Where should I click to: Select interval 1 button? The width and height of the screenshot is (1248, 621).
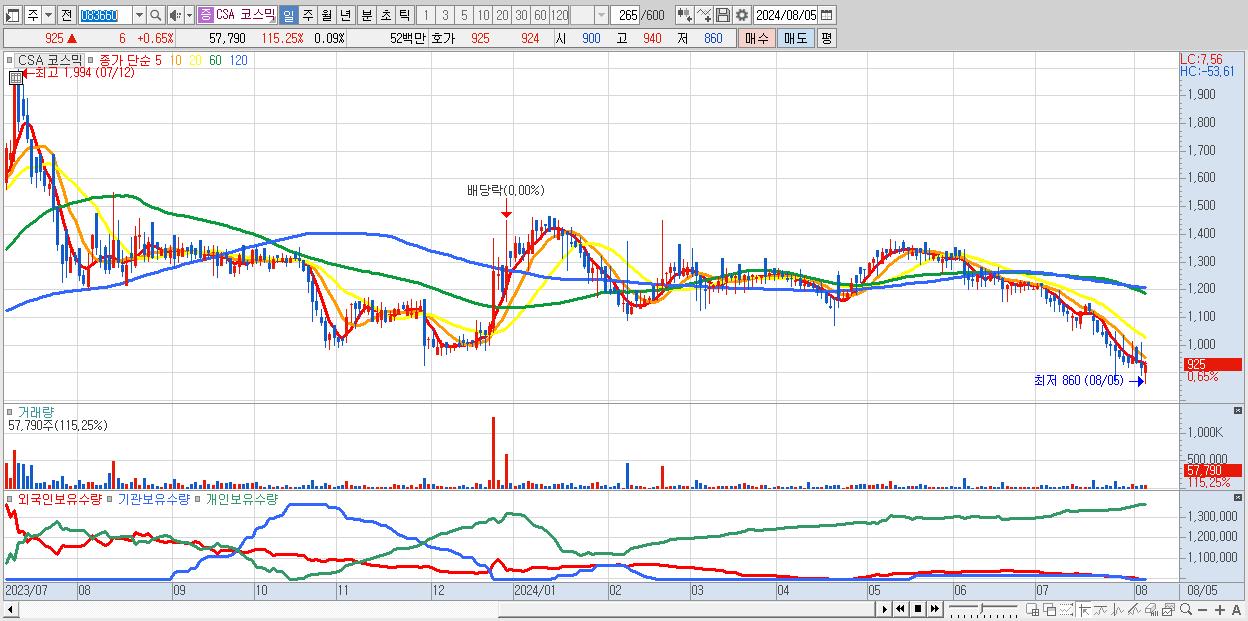pyautogui.click(x=425, y=15)
